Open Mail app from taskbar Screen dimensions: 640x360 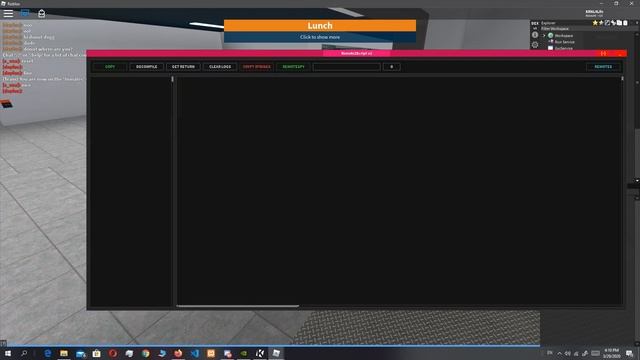(x=80, y=353)
